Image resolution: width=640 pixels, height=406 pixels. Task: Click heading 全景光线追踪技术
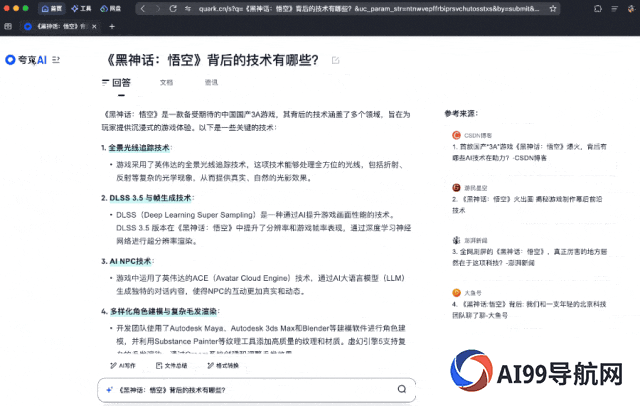click(x=139, y=148)
